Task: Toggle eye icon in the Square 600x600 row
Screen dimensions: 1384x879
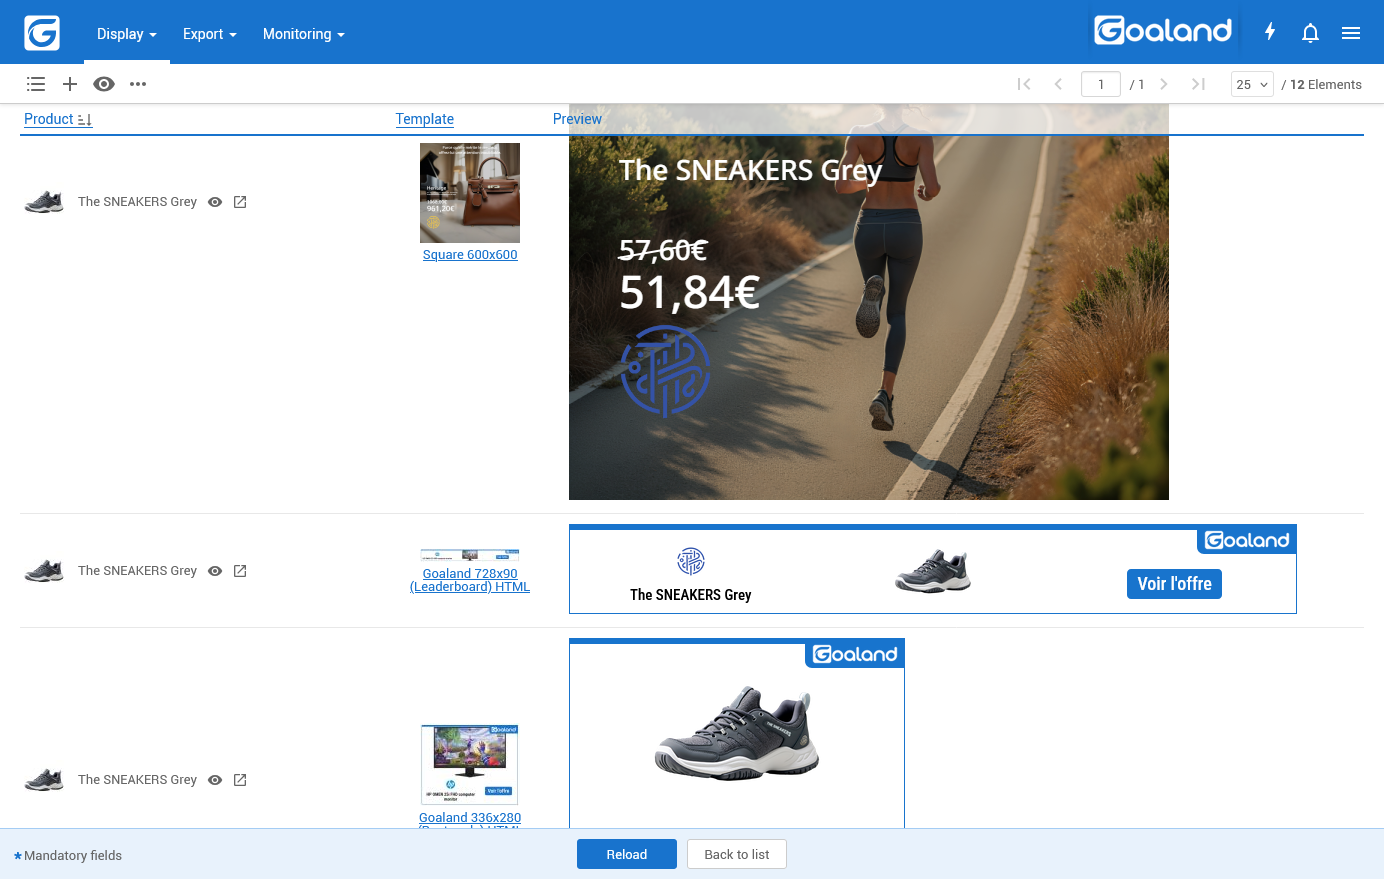Action: click(x=215, y=202)
